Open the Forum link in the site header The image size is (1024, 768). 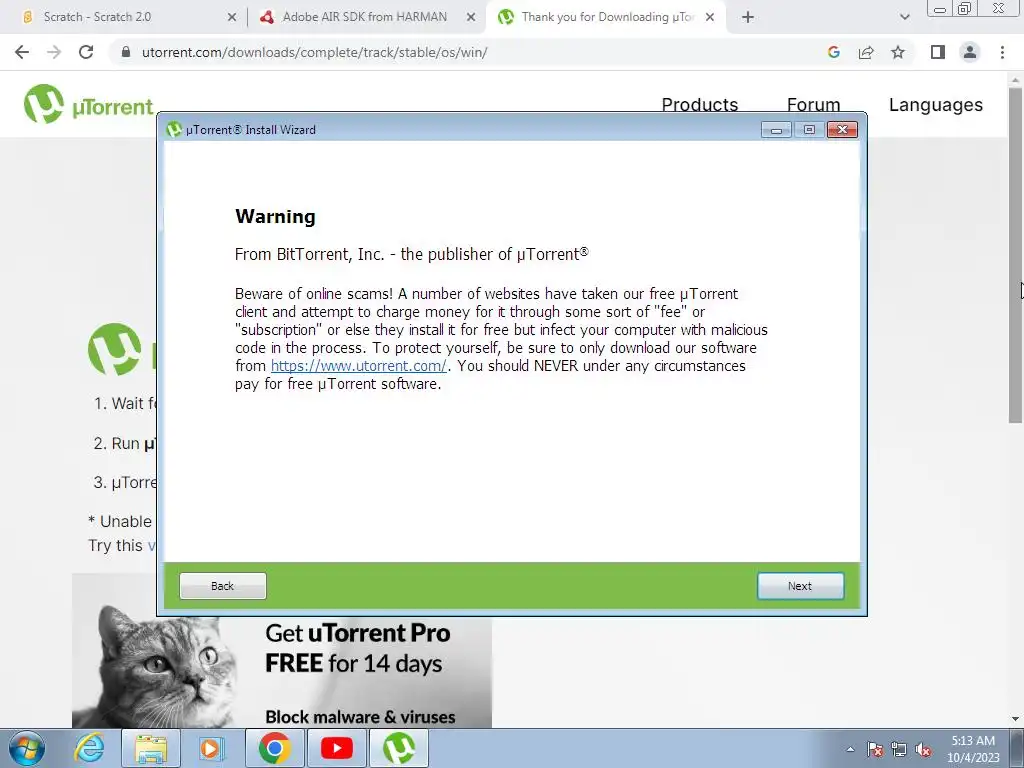click(813, 104)
